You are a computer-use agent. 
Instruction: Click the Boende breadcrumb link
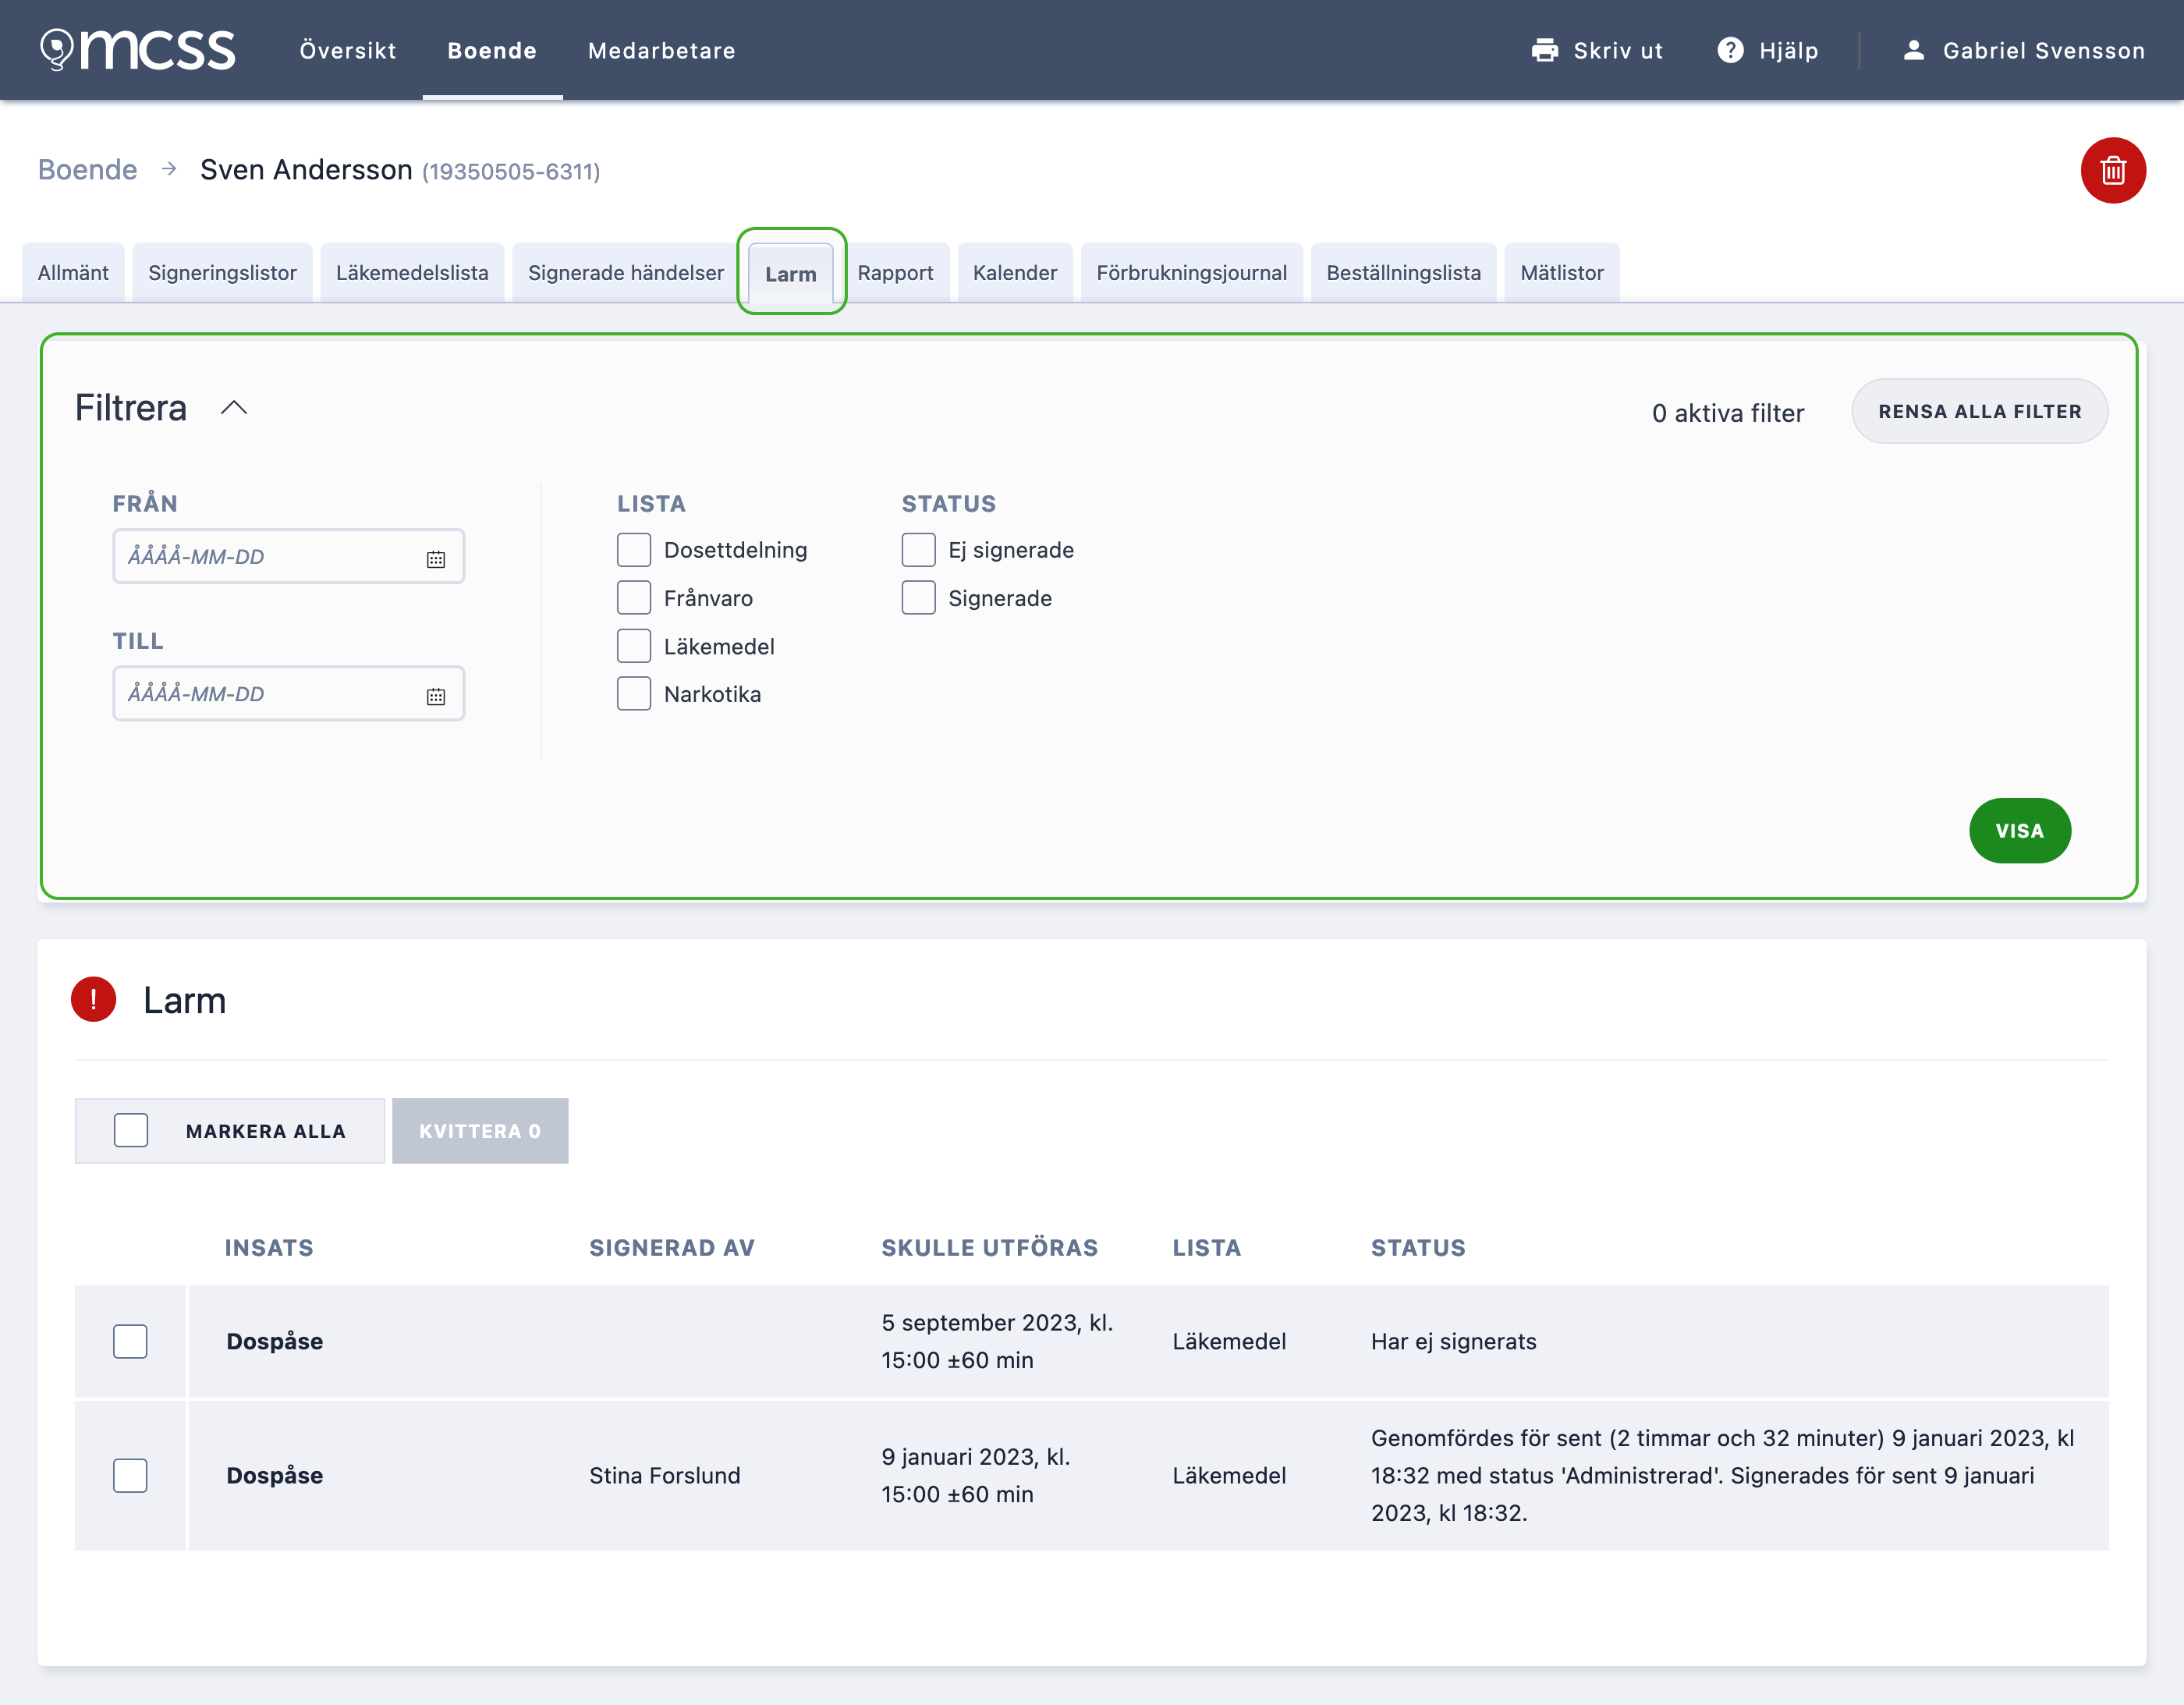tap(87, 170)
